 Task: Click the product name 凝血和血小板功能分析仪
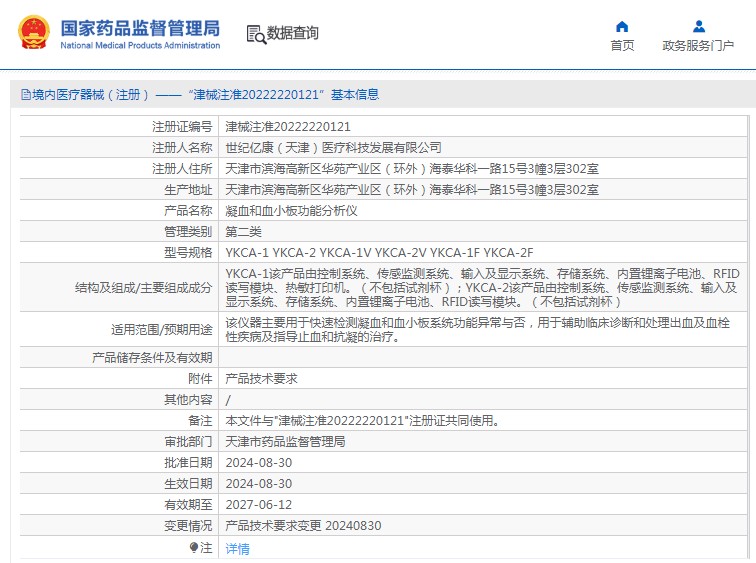pos(291,211)
